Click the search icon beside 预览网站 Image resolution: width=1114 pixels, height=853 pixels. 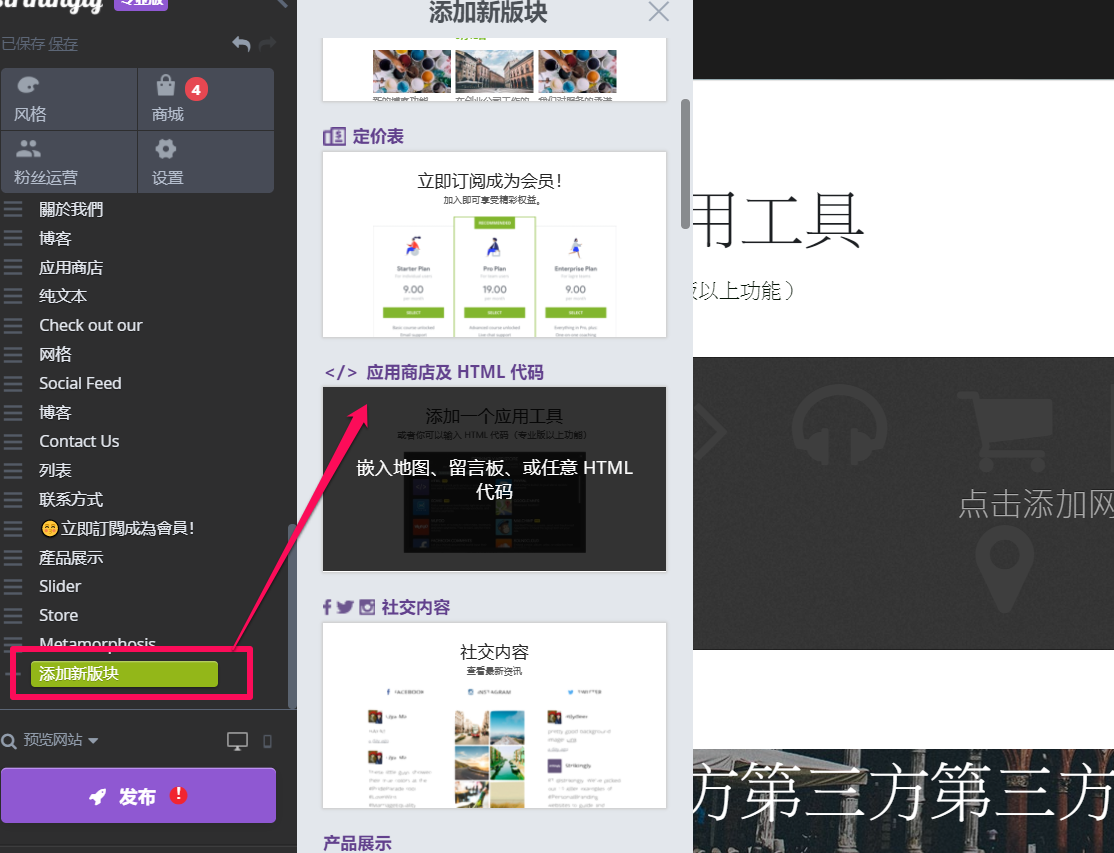pos(9,741)
